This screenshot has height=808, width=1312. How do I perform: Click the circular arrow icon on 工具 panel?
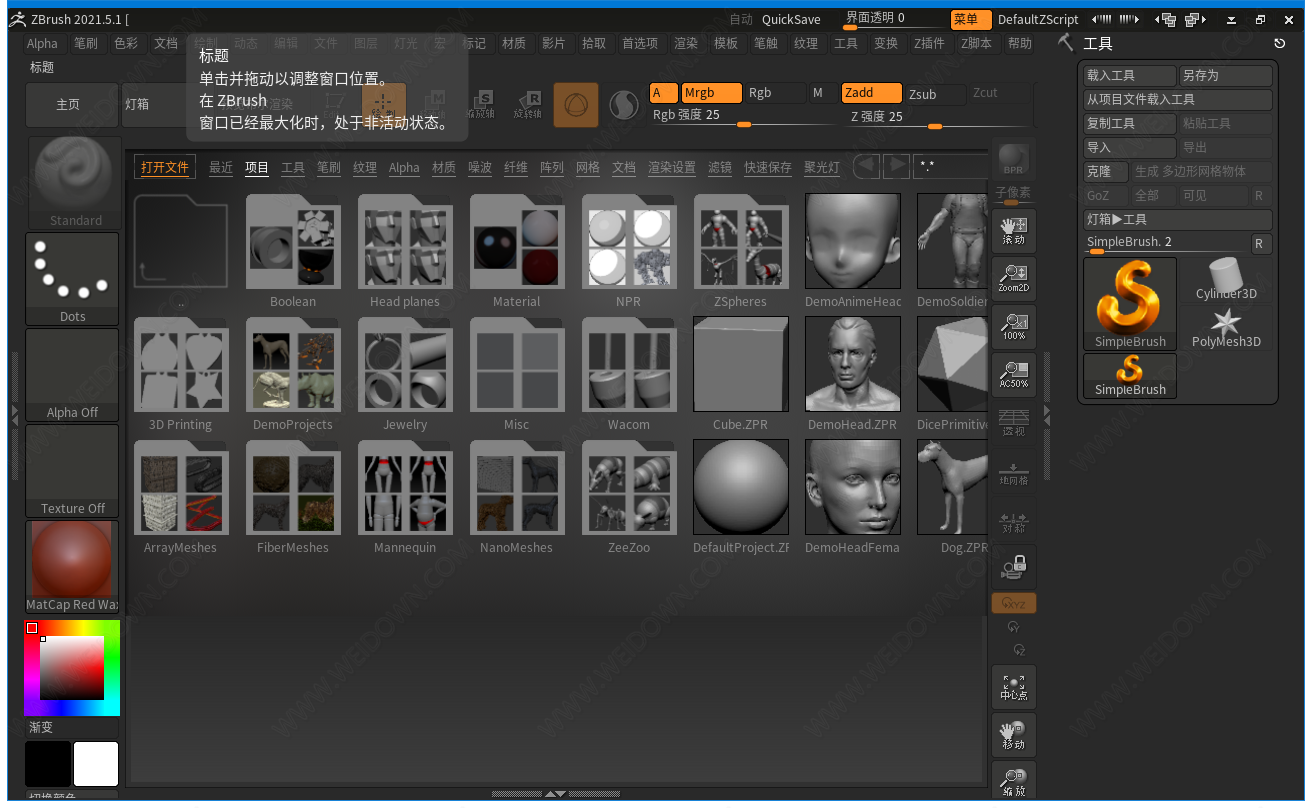tap(1279, 43)
